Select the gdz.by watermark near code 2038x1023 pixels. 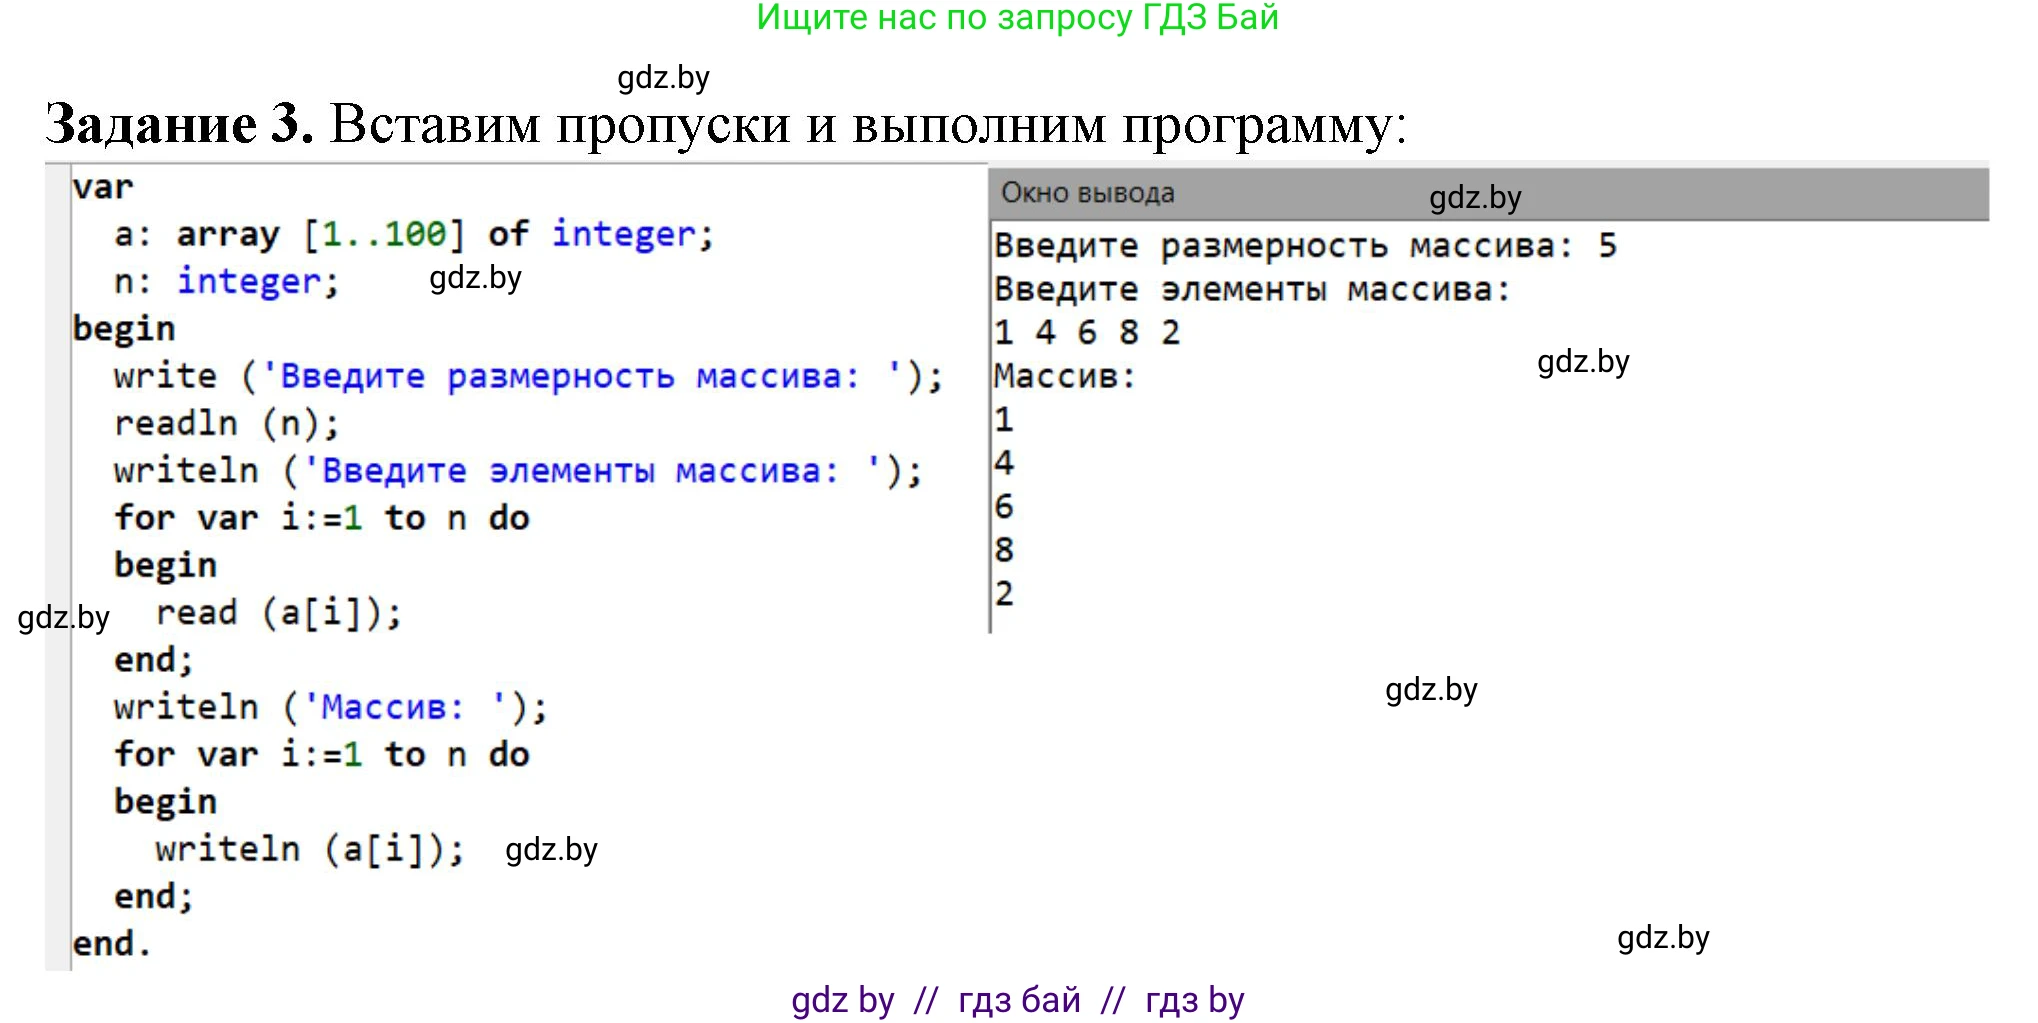pyautogui.click(x=474, y=279)
